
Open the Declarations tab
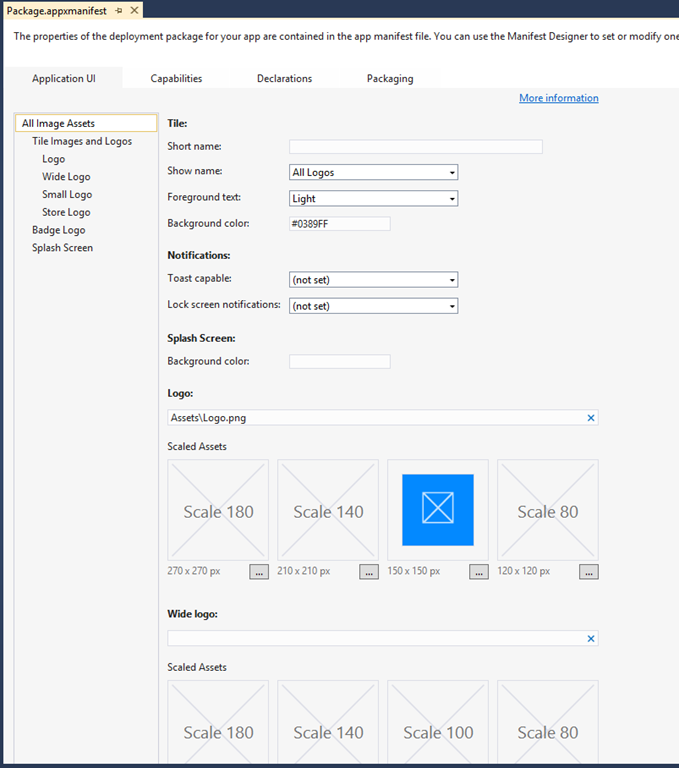point(284,79)
